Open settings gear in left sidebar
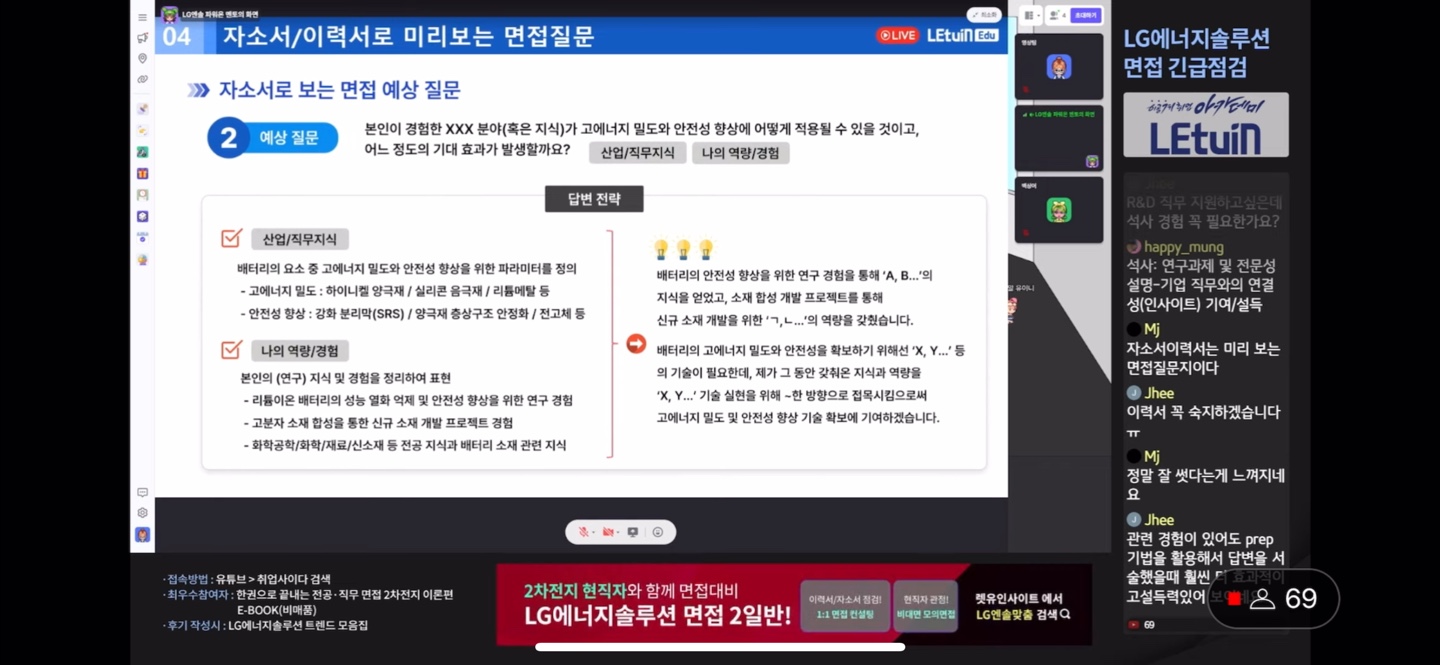 (x=143, y=513)
